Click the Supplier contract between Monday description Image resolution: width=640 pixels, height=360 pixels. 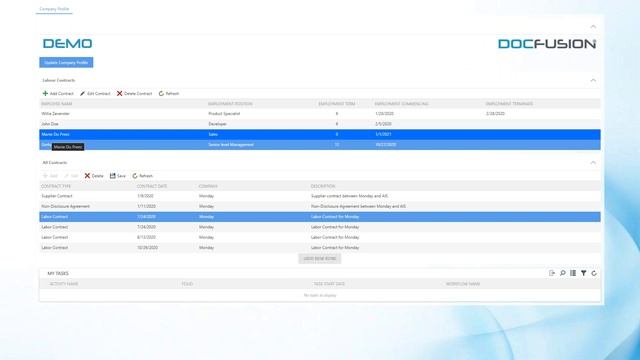[x=349, y=196]
